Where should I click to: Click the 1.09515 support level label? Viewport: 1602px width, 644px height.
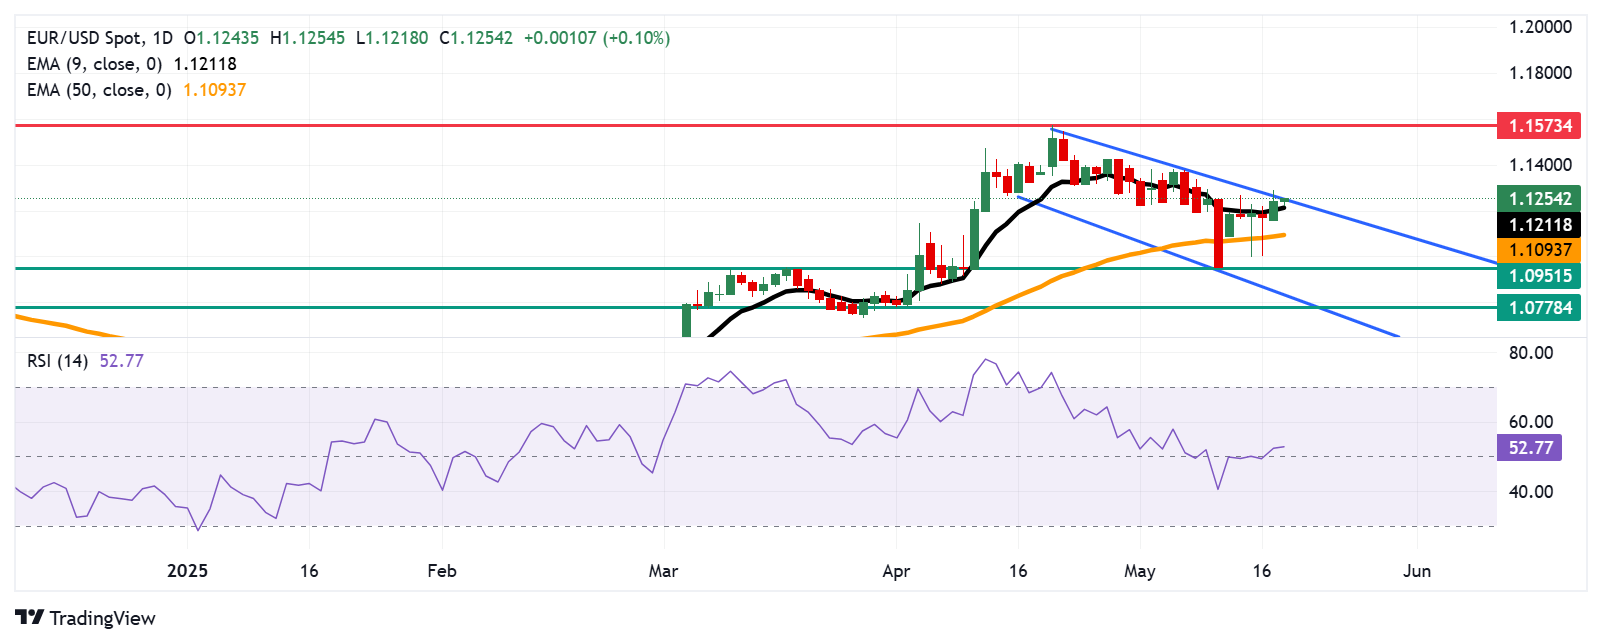[1539, 276]
